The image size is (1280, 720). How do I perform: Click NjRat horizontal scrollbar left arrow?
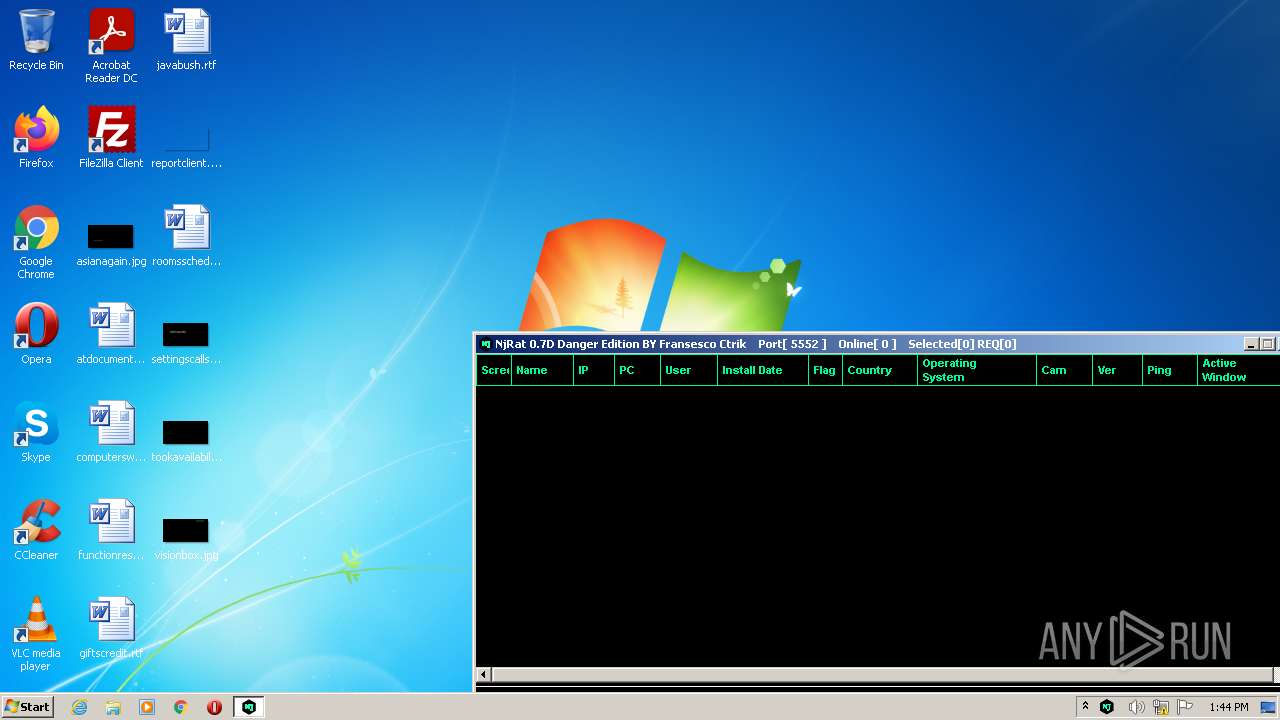click(x=484, y=675)
